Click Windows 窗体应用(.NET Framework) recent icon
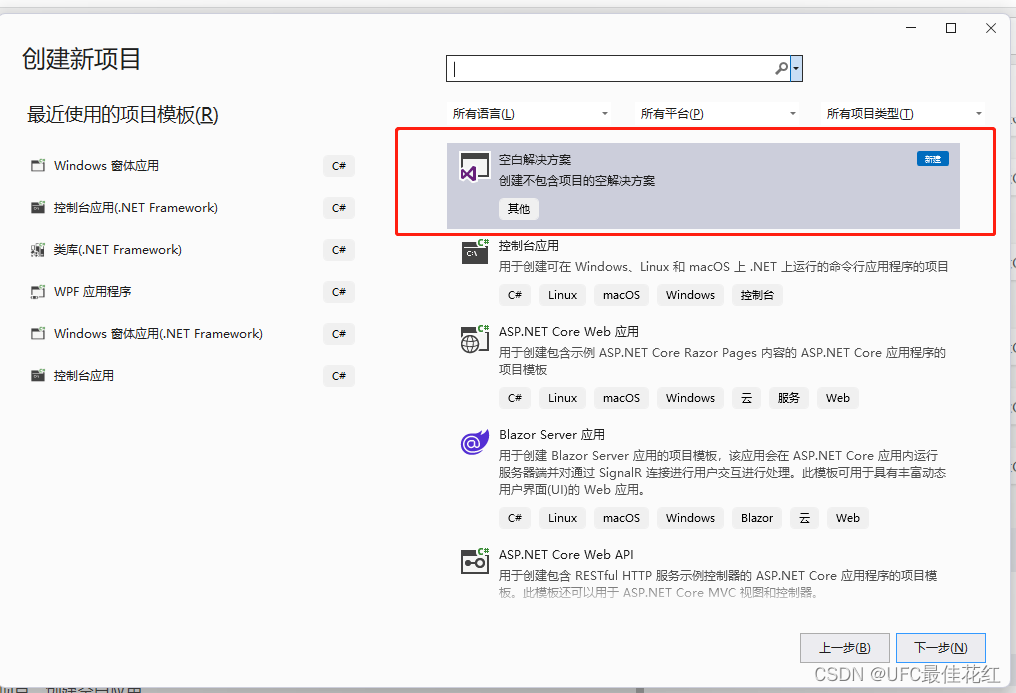The height and width of the screenshot is (693, 1016). point(38,334)
